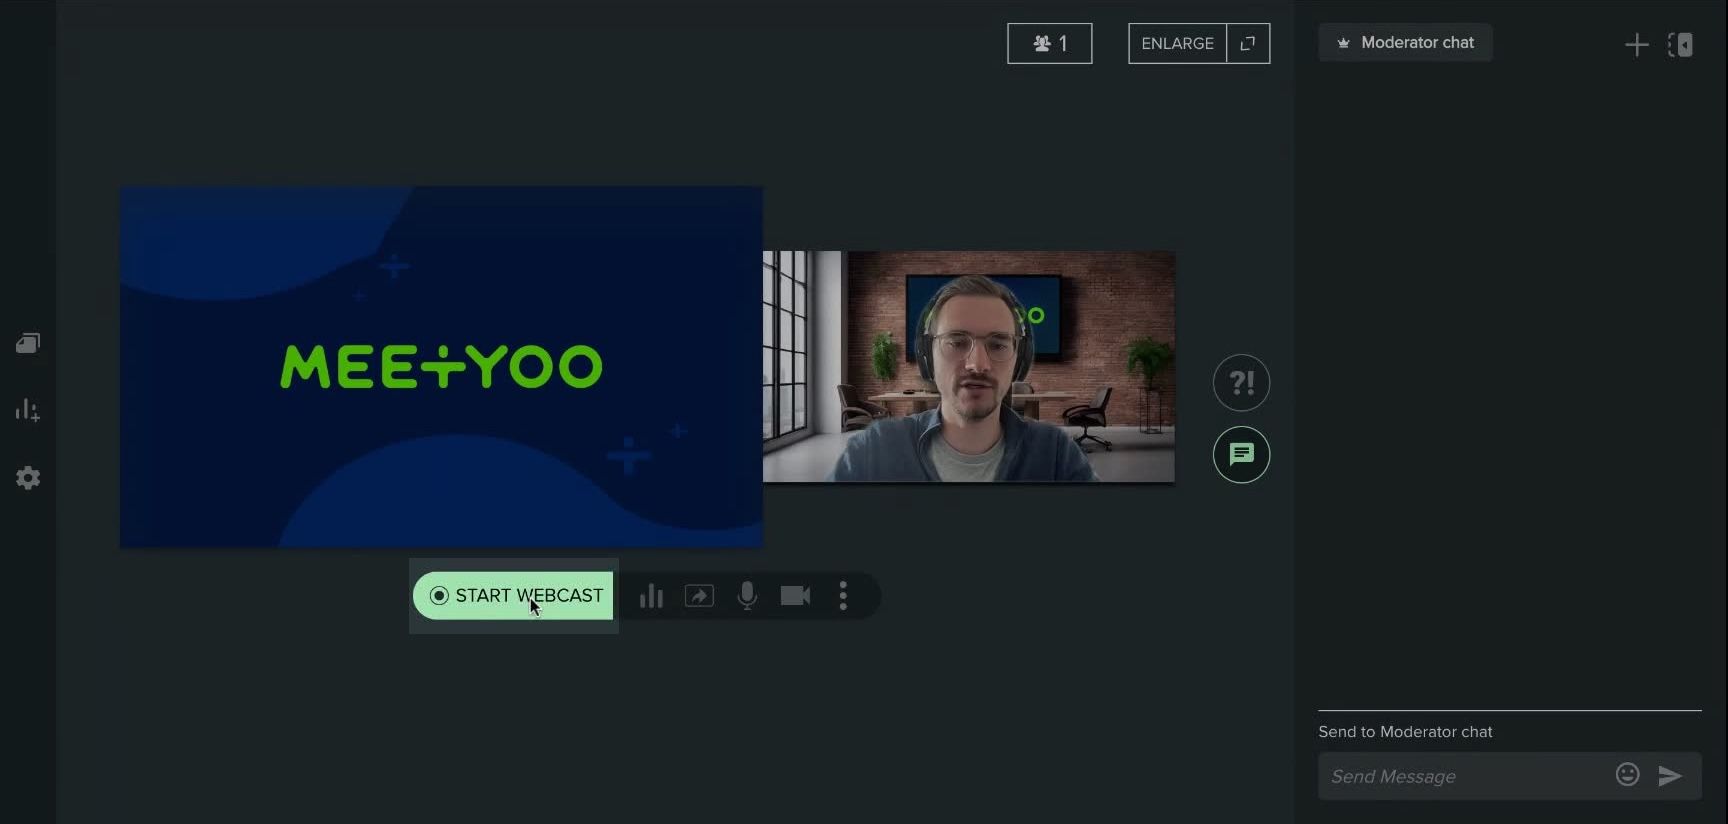Open the three-dot more options menu
Image resolution: width=1728 pixels, height=824 pixels.
(843, 596)
